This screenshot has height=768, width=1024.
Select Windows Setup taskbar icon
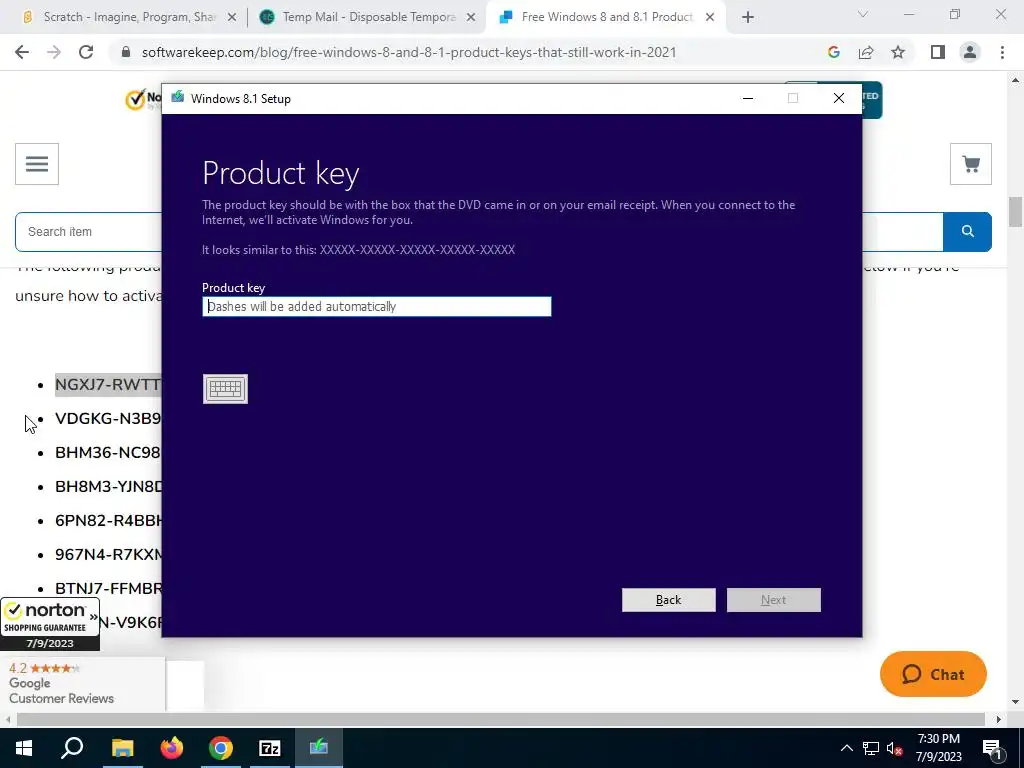(319, 748)
